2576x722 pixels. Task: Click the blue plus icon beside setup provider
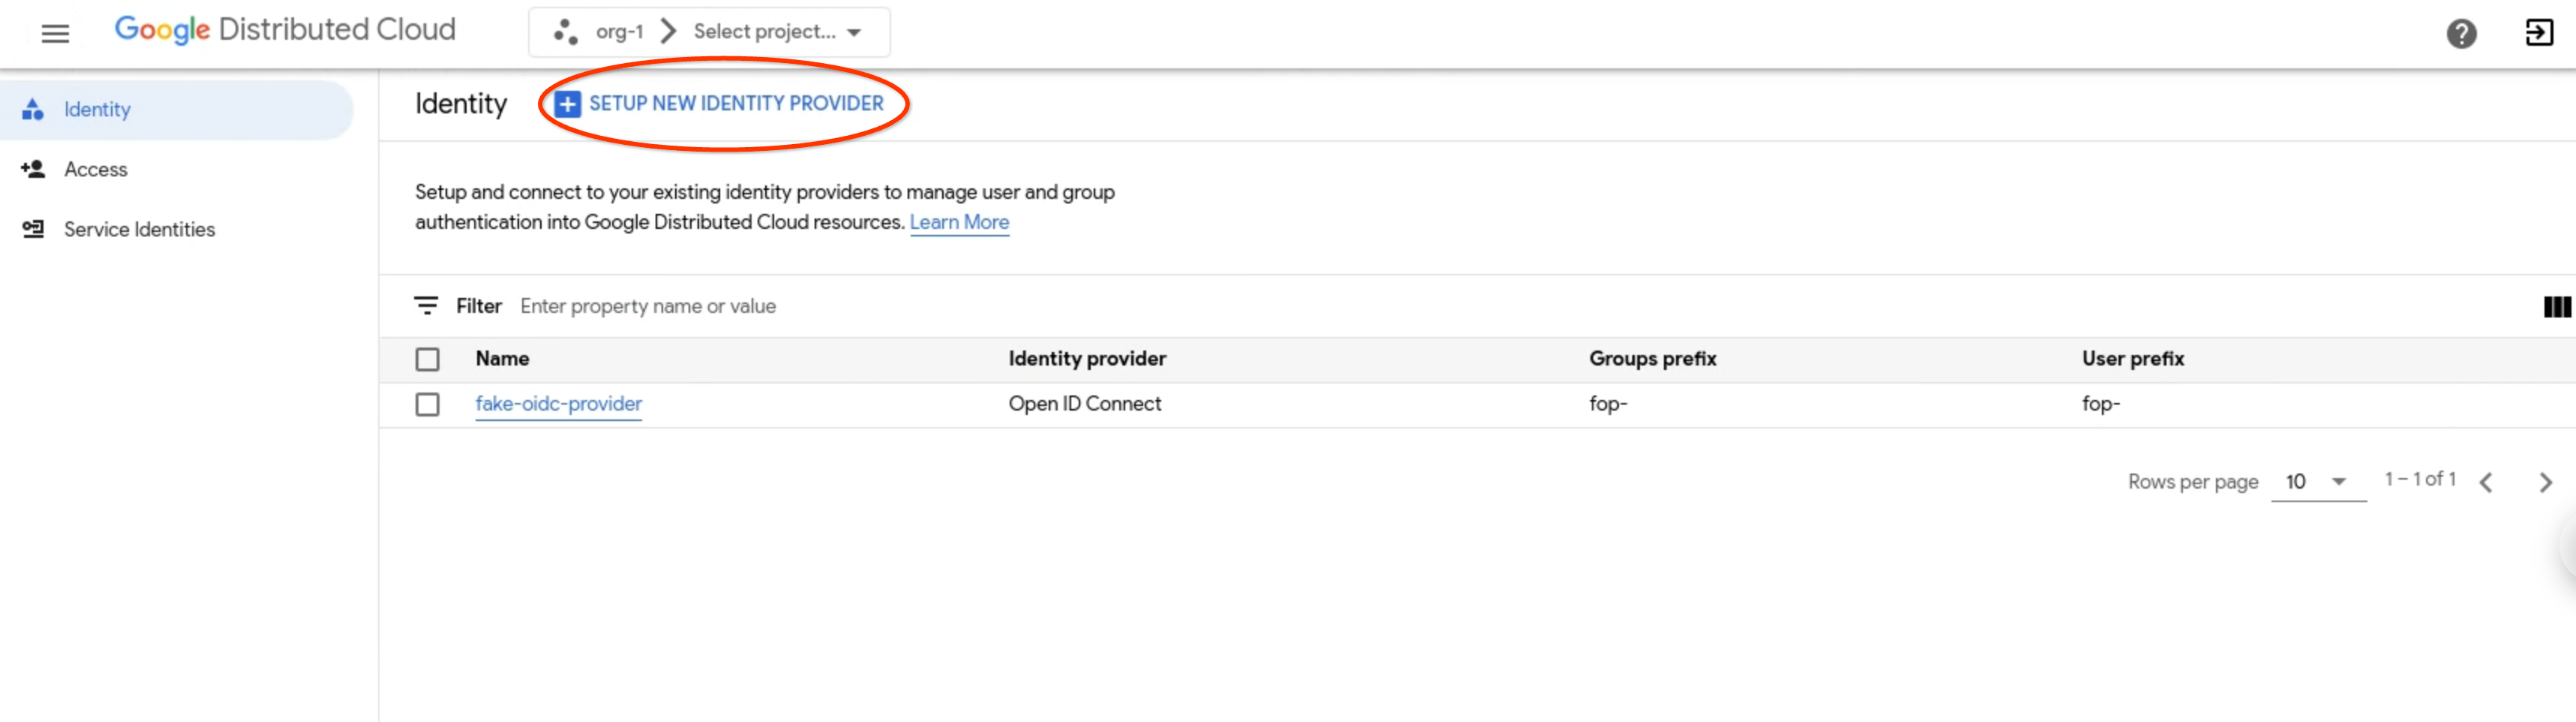tap(567, 104)
